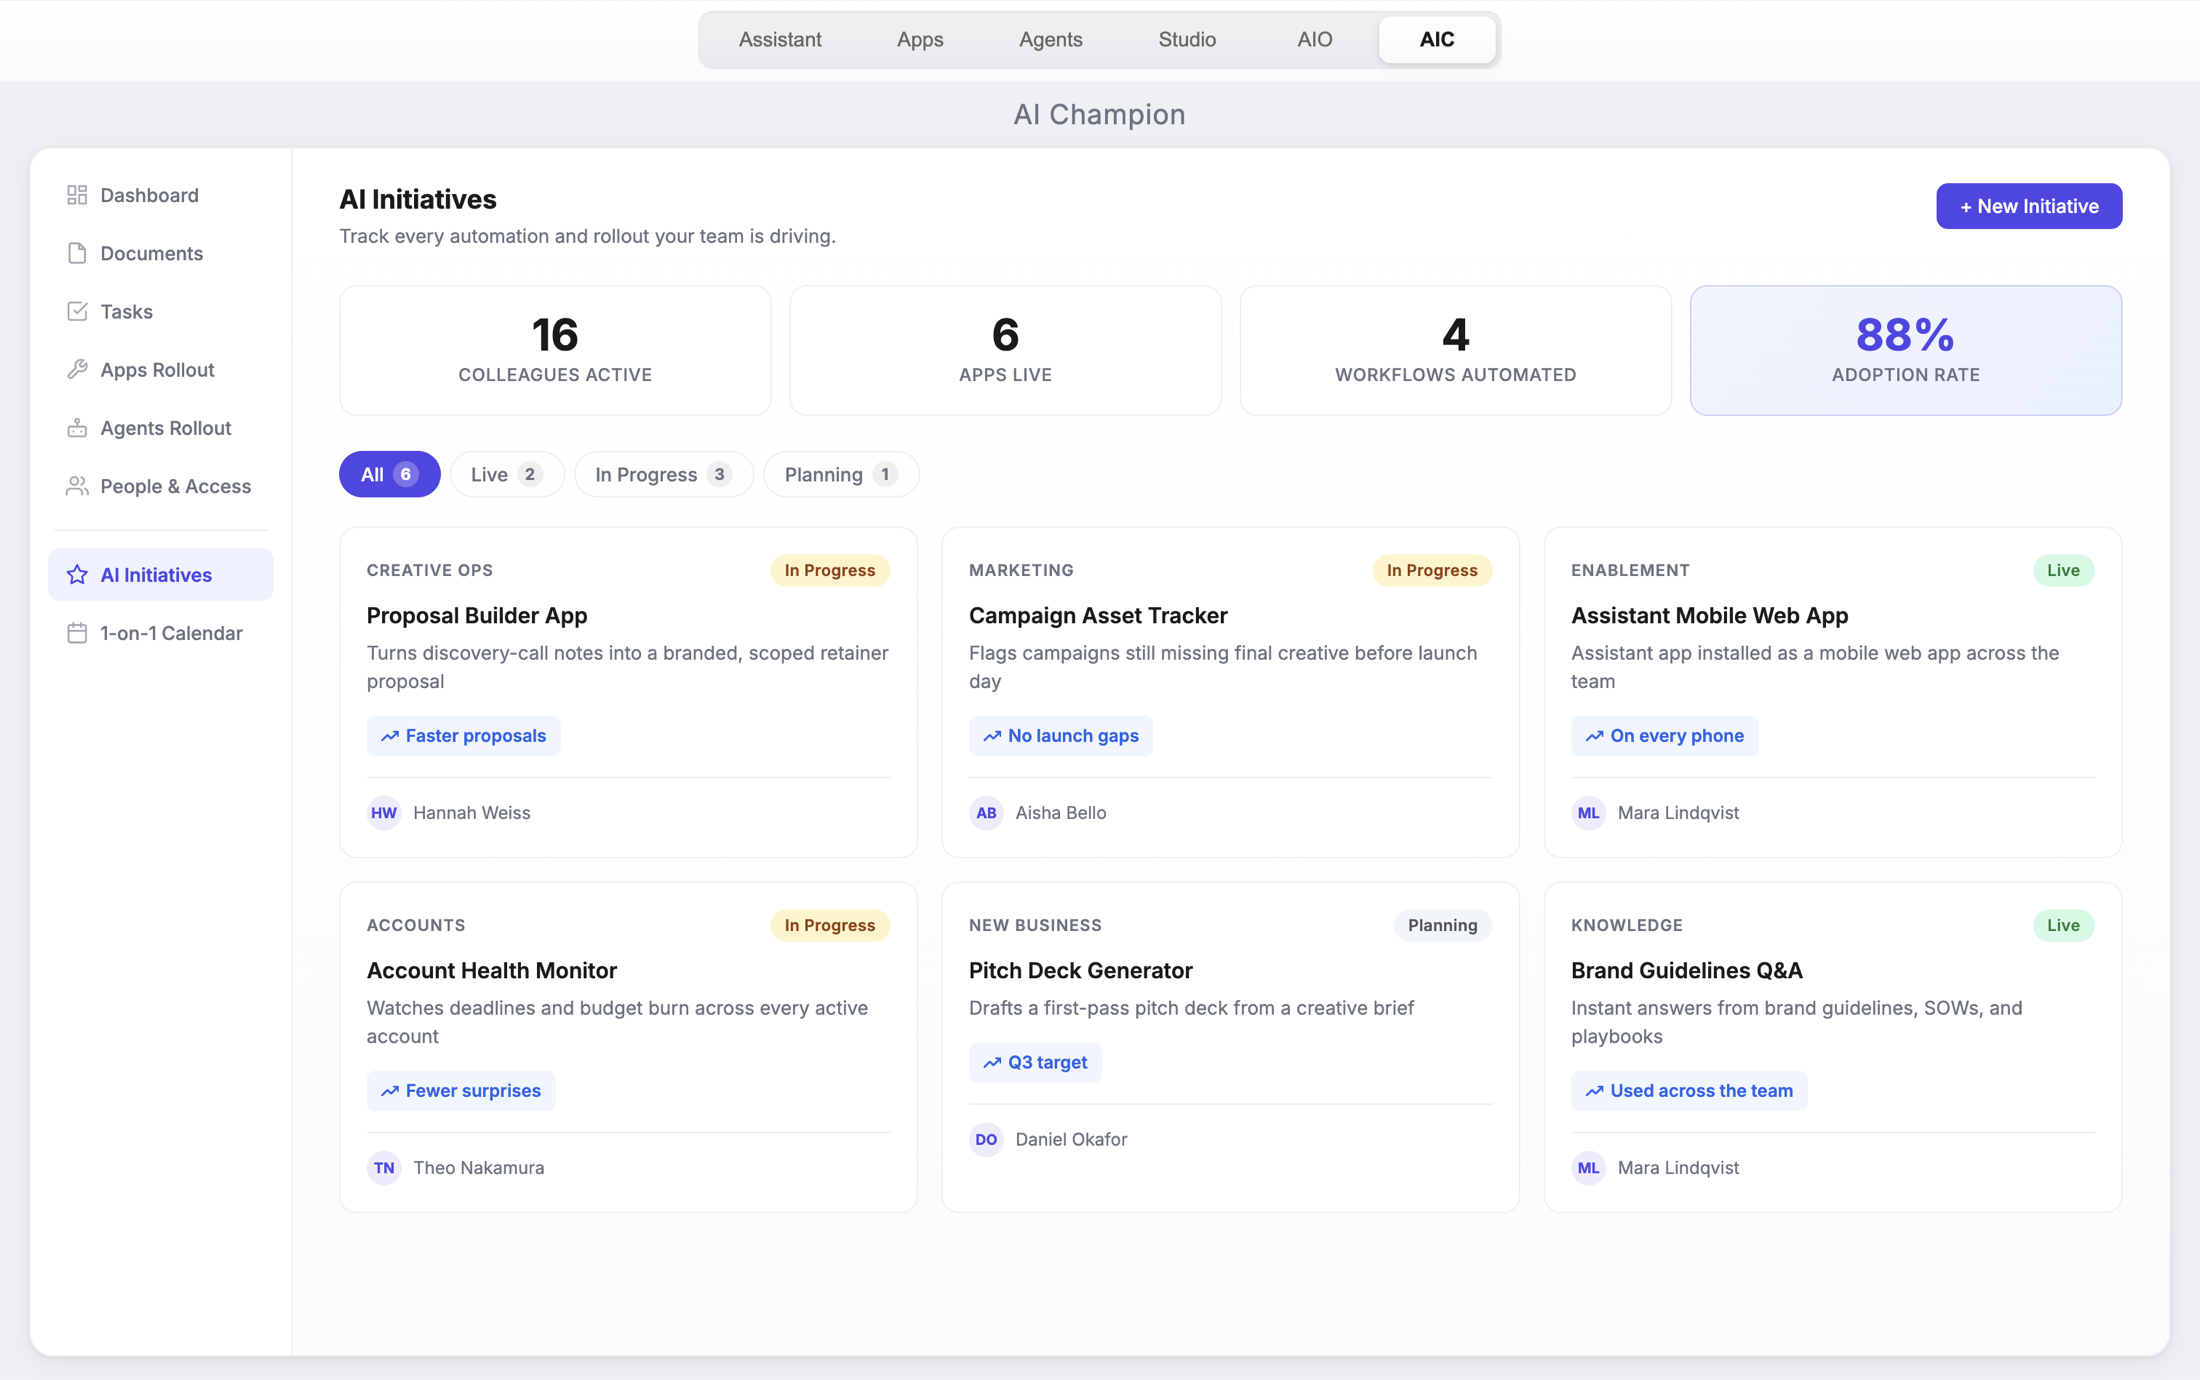Switch to the Apps tab
This screenshot has height=1380, width=2200.
[920, 40]
